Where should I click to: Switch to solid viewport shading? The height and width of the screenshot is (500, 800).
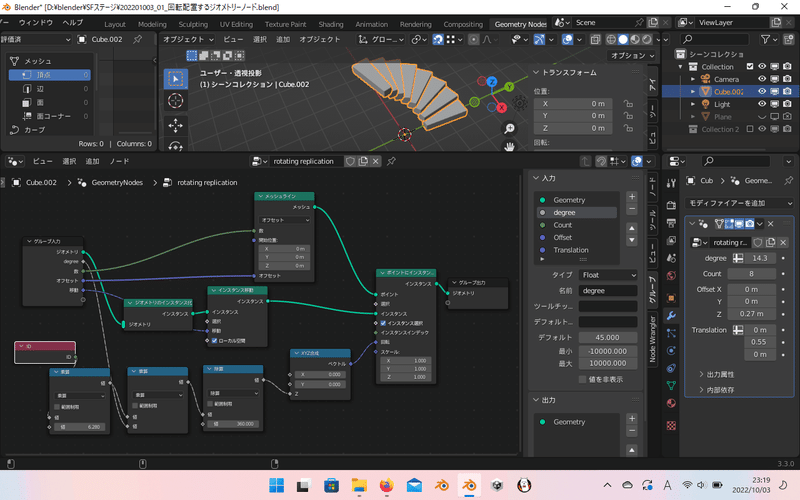pos(623,39)
